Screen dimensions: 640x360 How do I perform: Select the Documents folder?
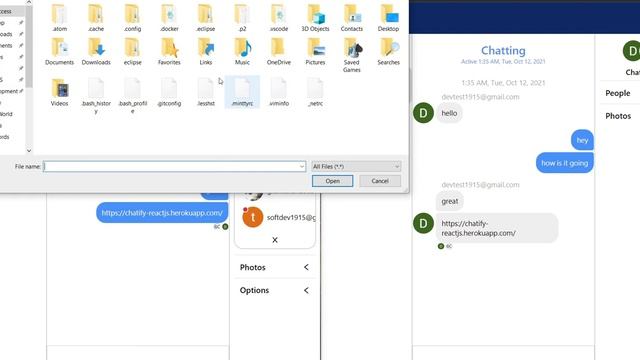(60, 52)
